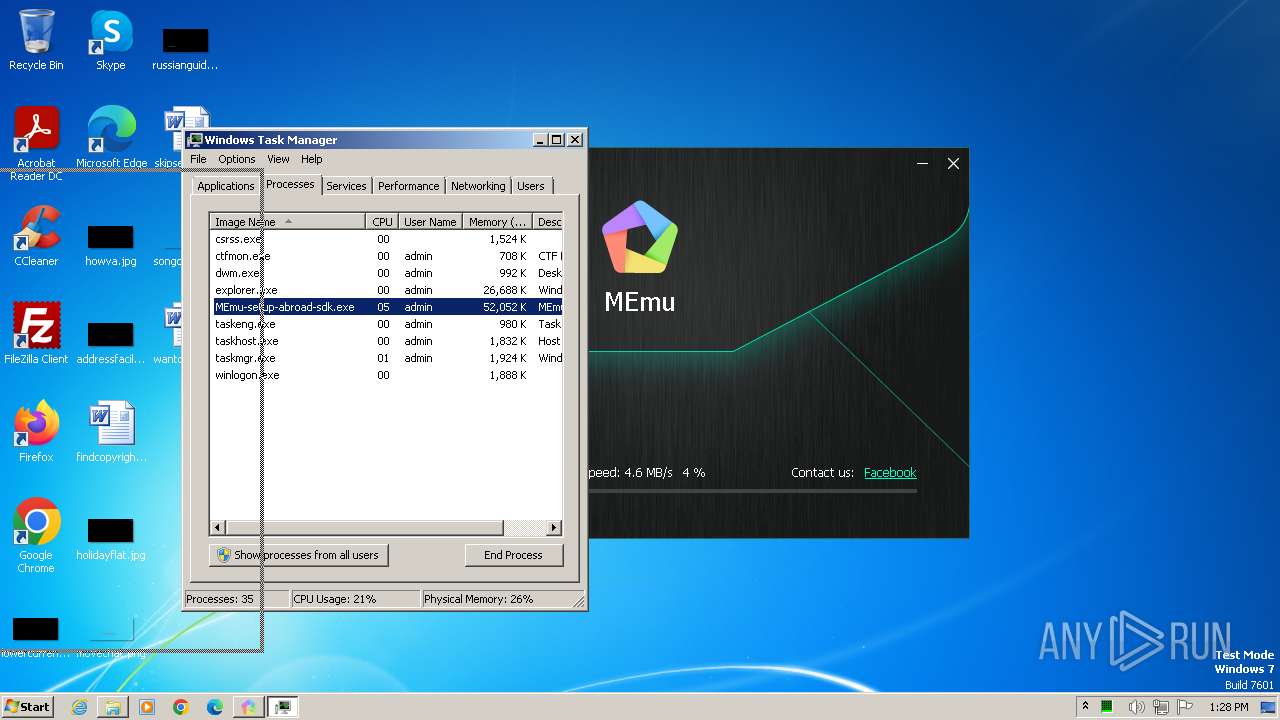Minimize the MEmu installer window
The image size is (1280, 720).
922,163
